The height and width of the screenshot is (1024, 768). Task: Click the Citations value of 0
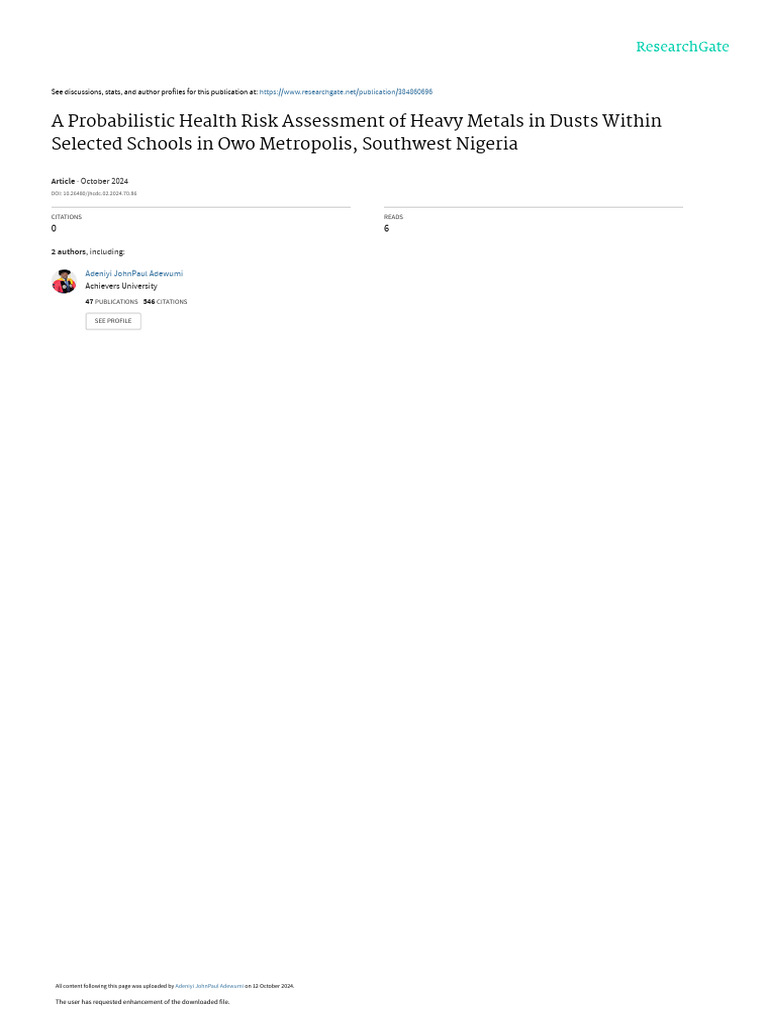pyautogui.click(x=54, y=228)
